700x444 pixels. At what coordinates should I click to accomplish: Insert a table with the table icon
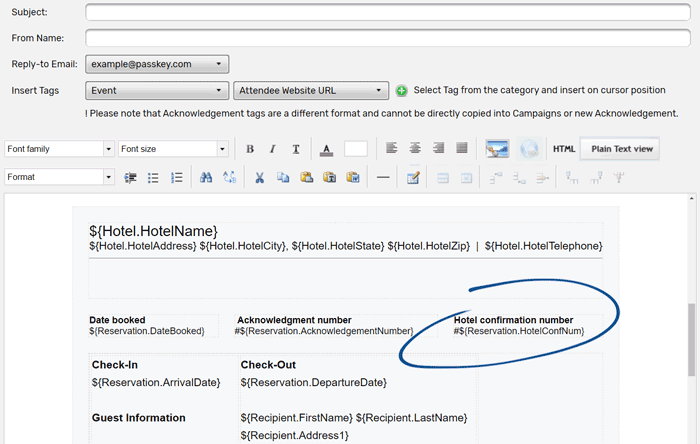click(413, 178)
